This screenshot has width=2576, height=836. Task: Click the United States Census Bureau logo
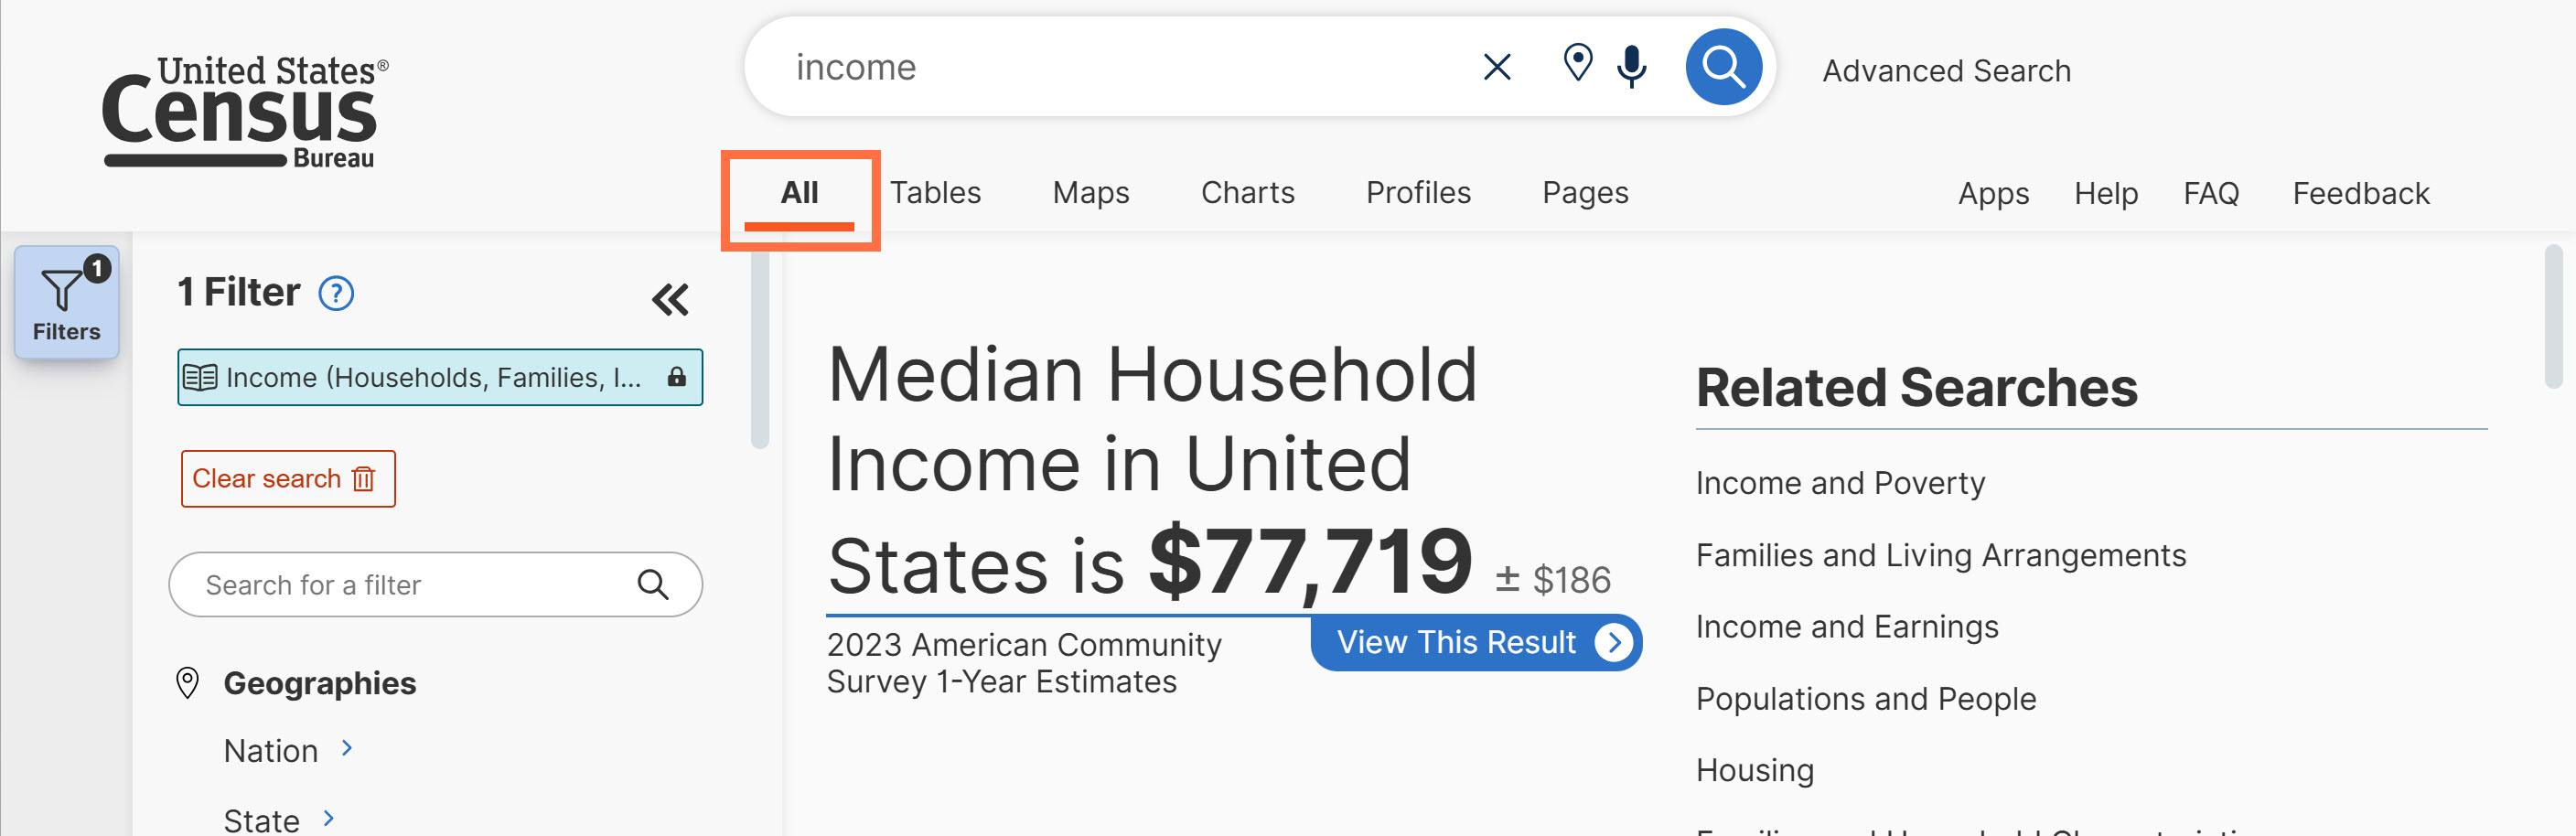[245, 112]
